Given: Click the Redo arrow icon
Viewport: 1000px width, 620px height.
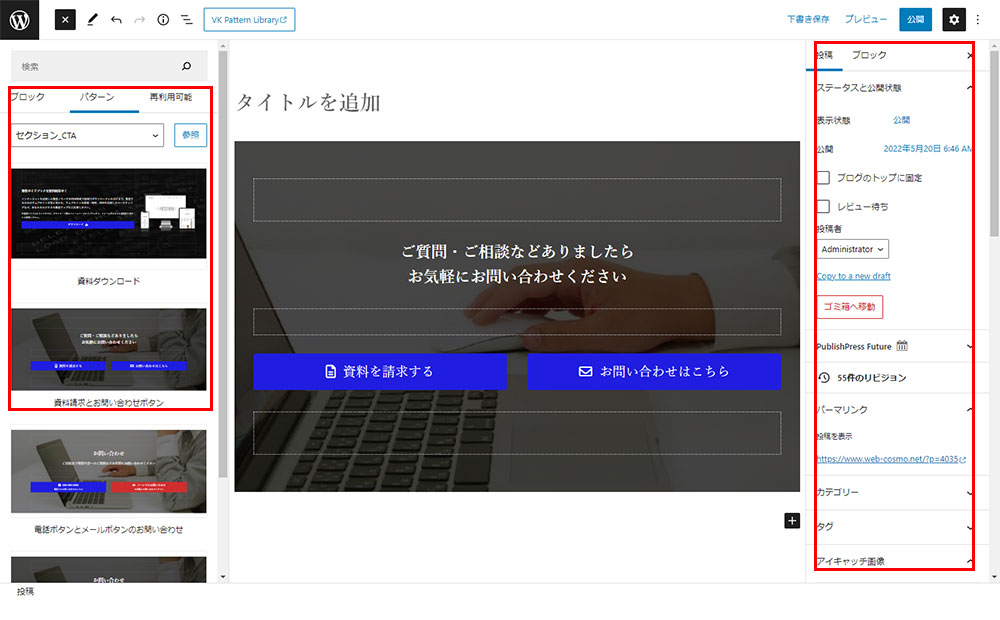Looking at the screenshot, I should pos(138,19).
